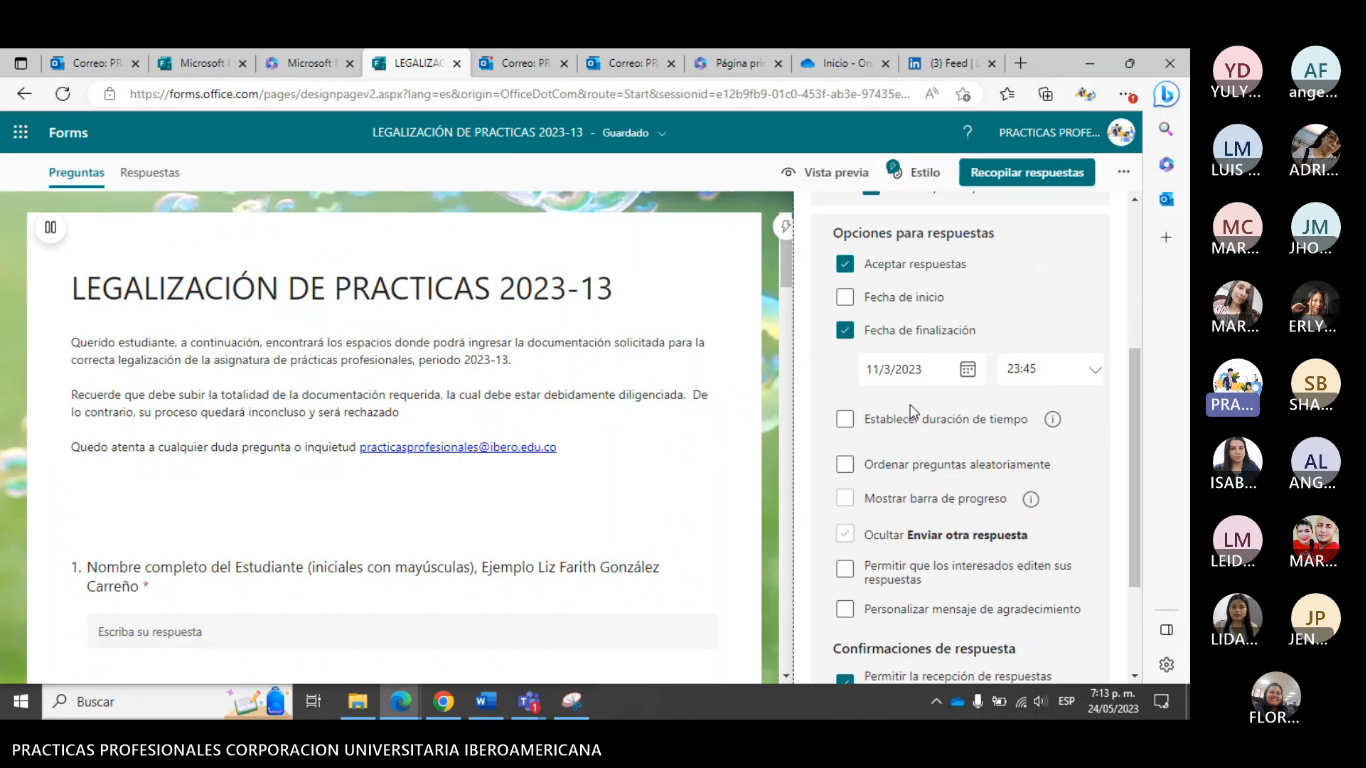Open the three-dots more options beside Recopilar respuestas
Viewport: 1366px width, 768px height.
(1124, 172)
